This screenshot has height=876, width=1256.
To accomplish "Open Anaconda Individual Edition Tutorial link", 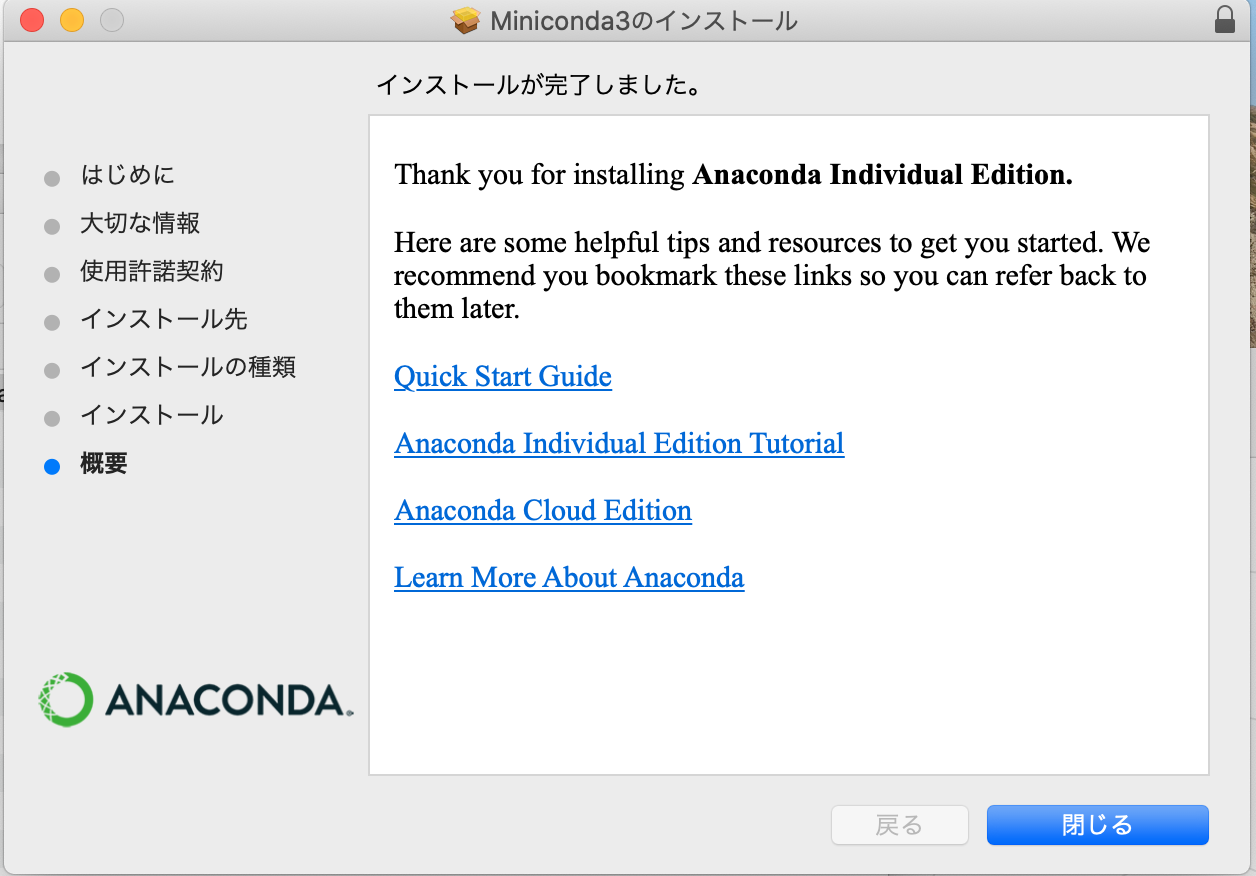I will (x=619, y=444).
